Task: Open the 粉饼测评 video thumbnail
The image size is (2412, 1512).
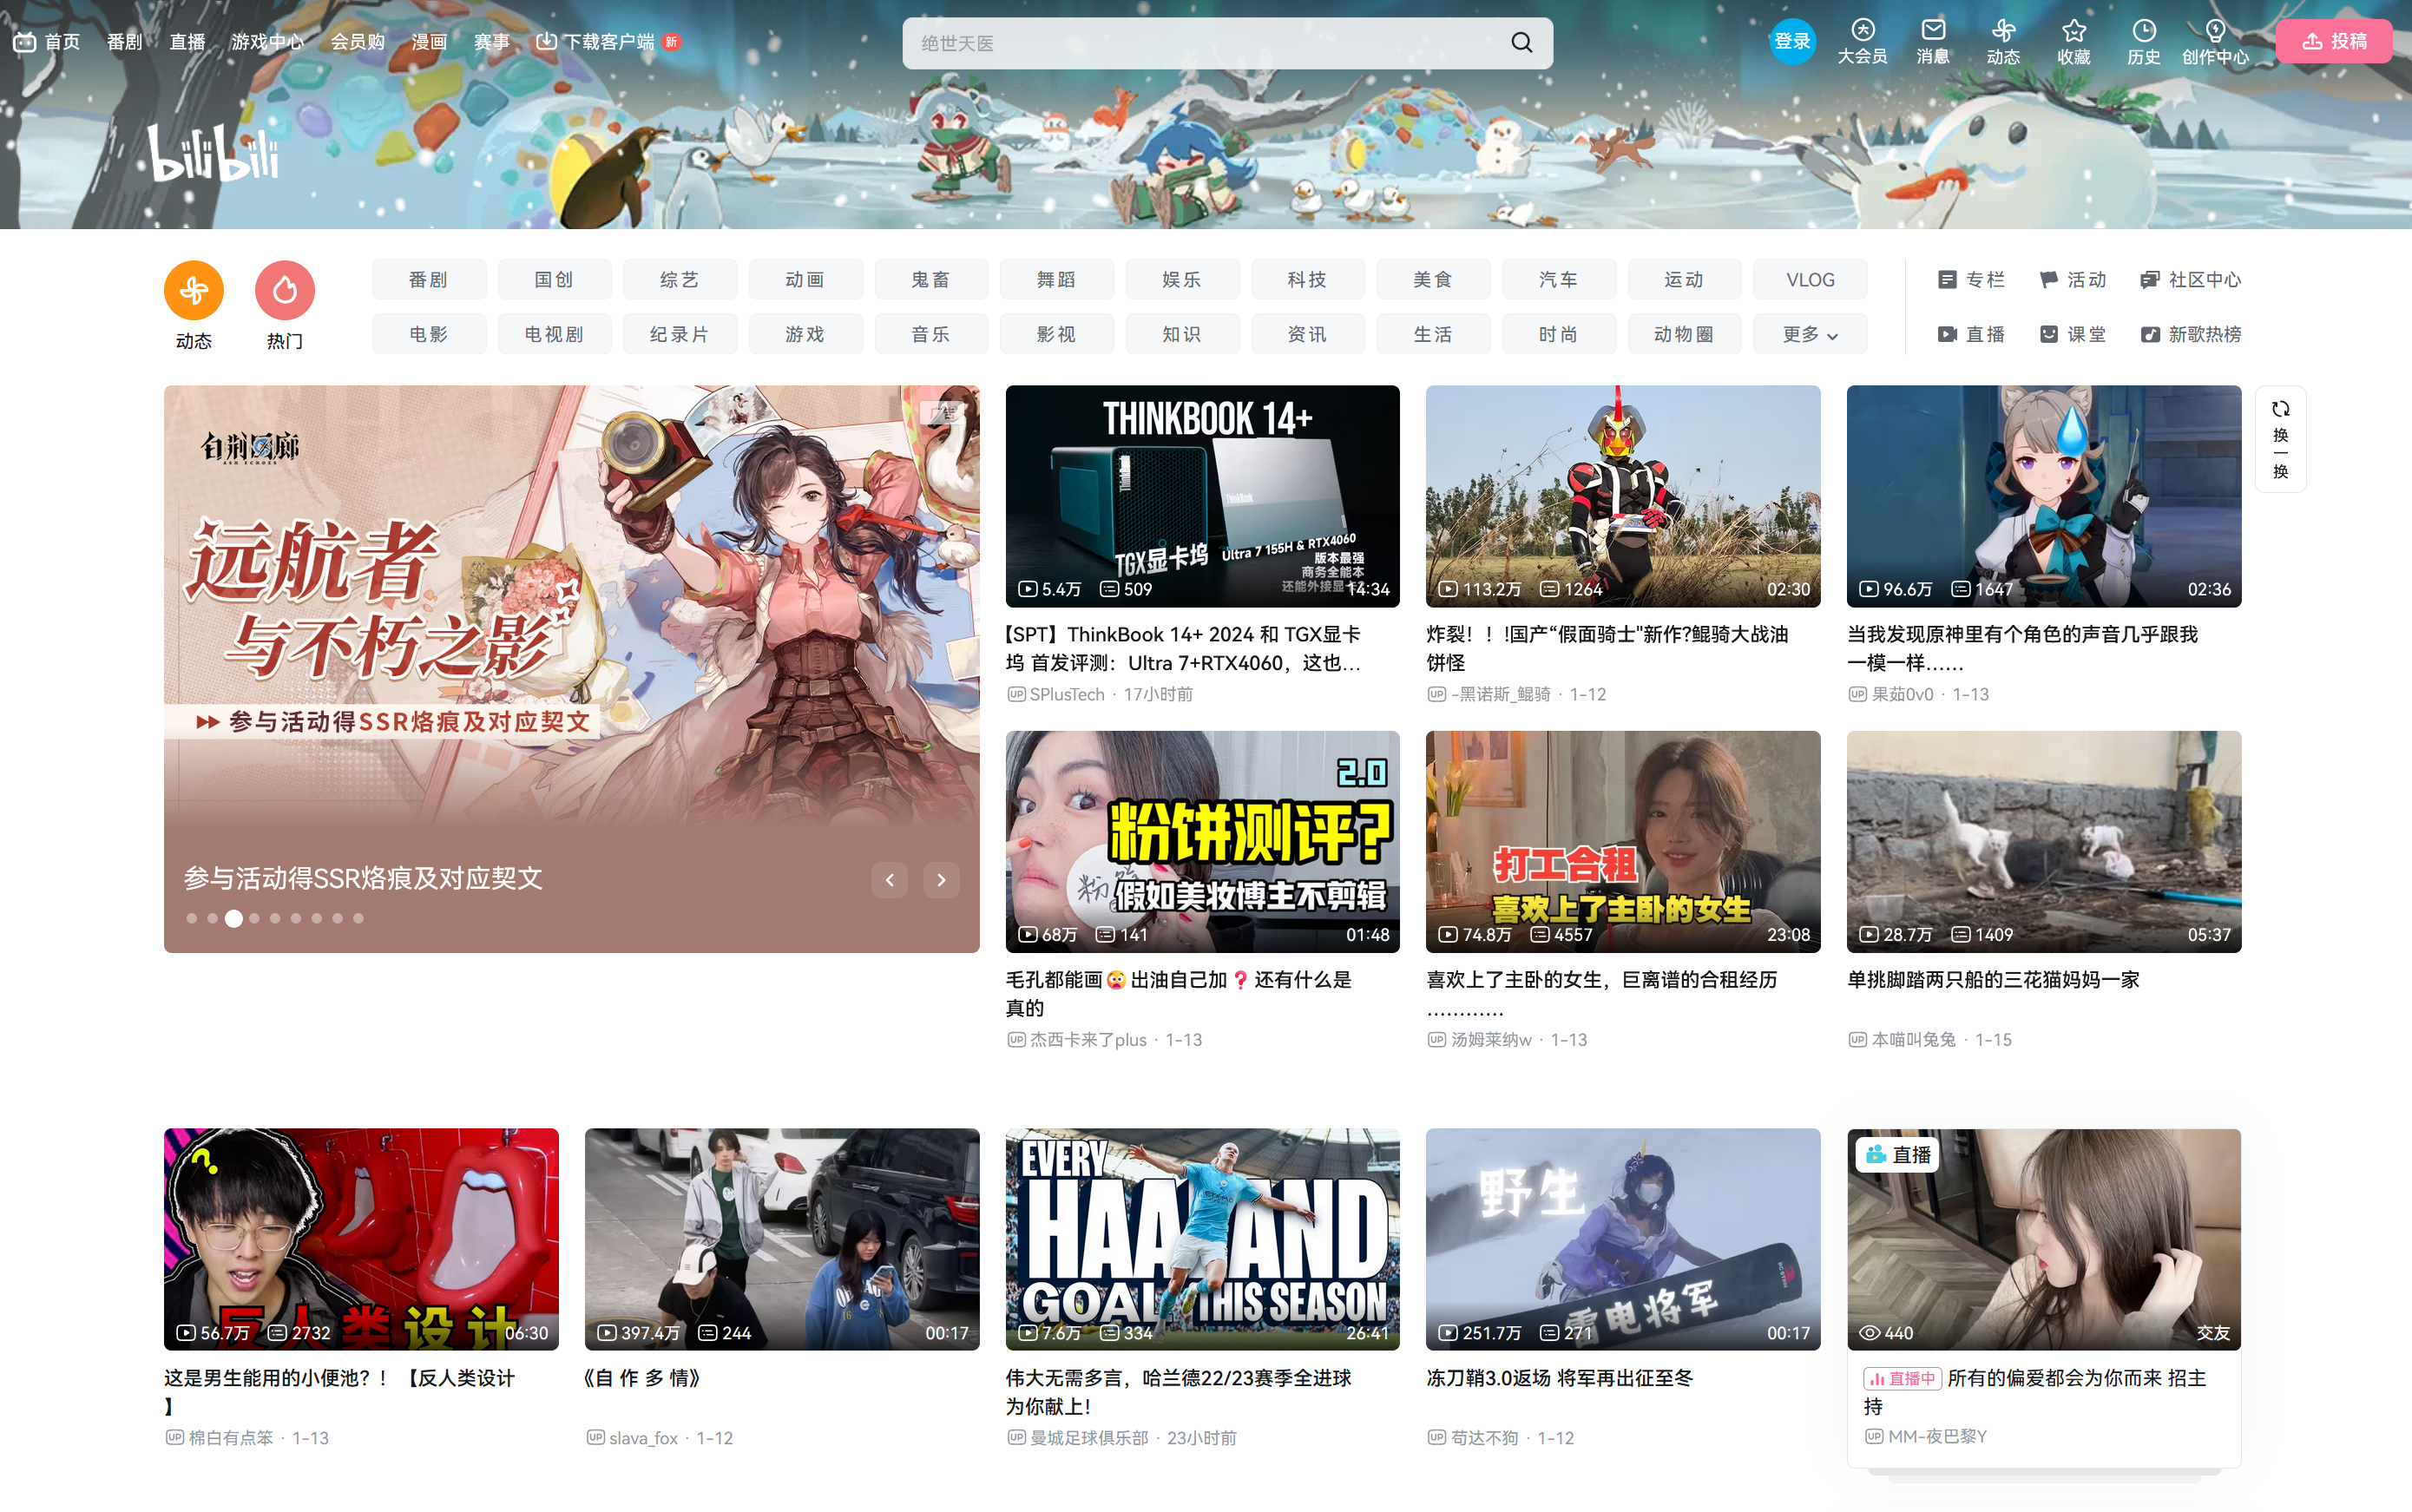Action: click(1202, 841)
